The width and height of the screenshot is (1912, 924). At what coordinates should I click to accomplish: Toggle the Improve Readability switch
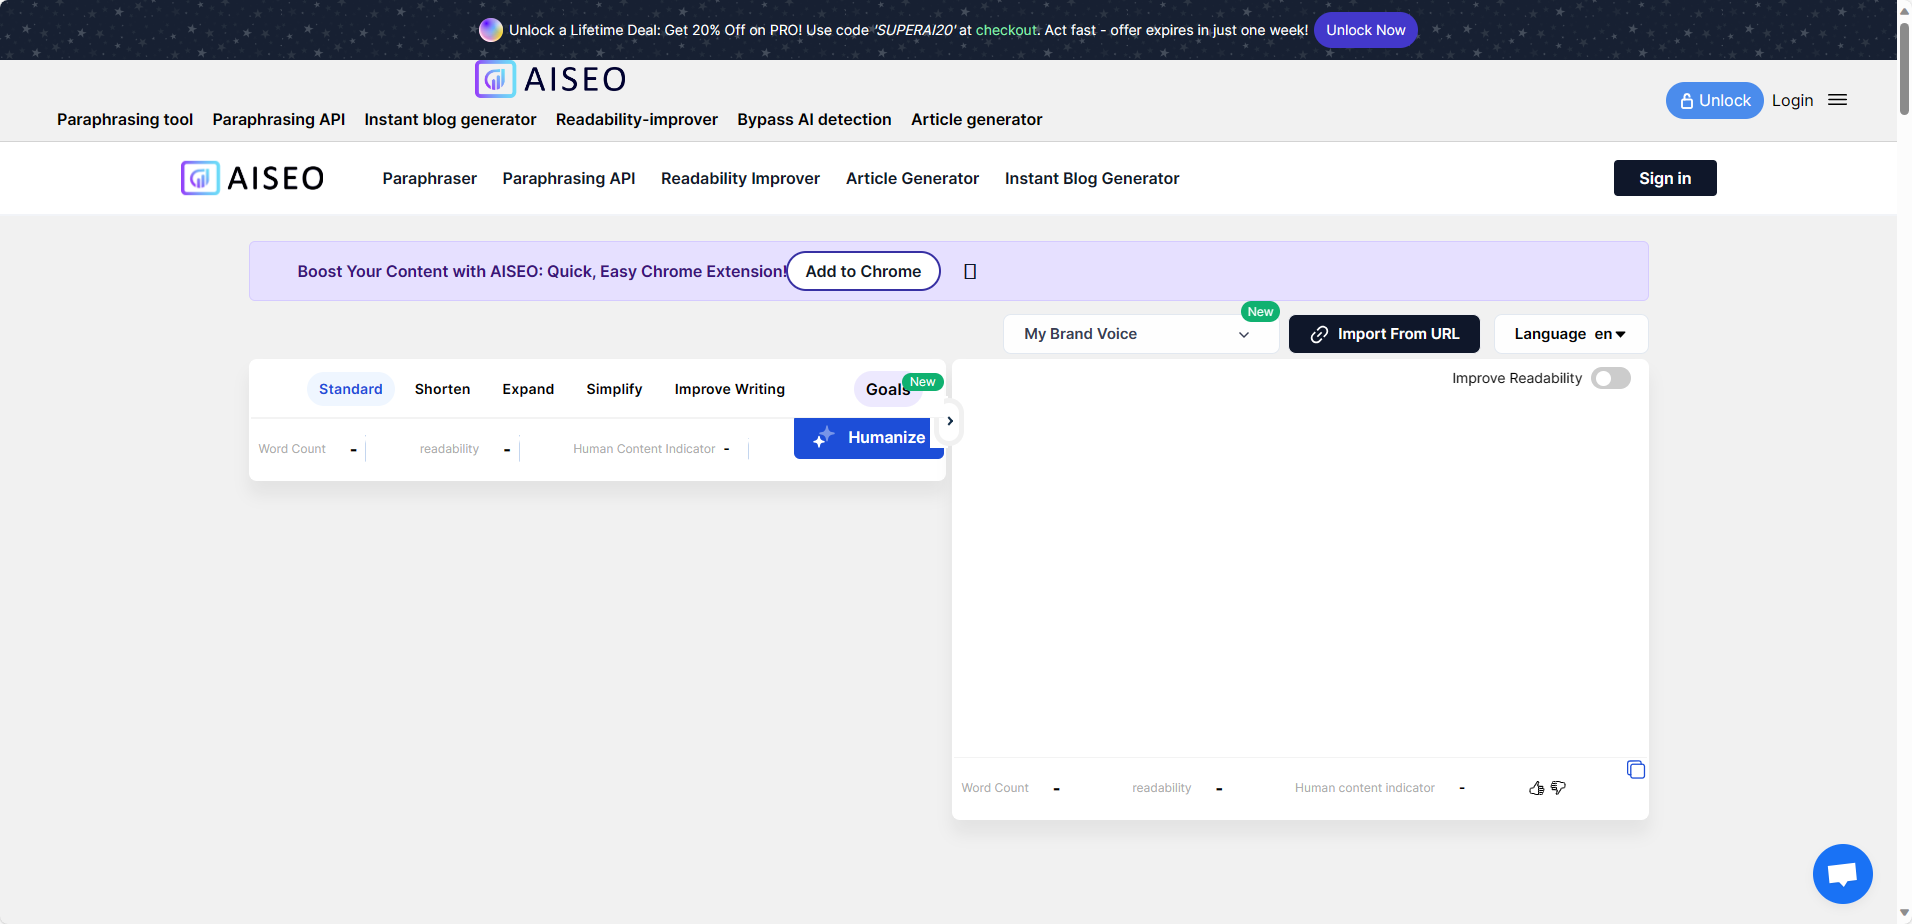point(1611,378)
